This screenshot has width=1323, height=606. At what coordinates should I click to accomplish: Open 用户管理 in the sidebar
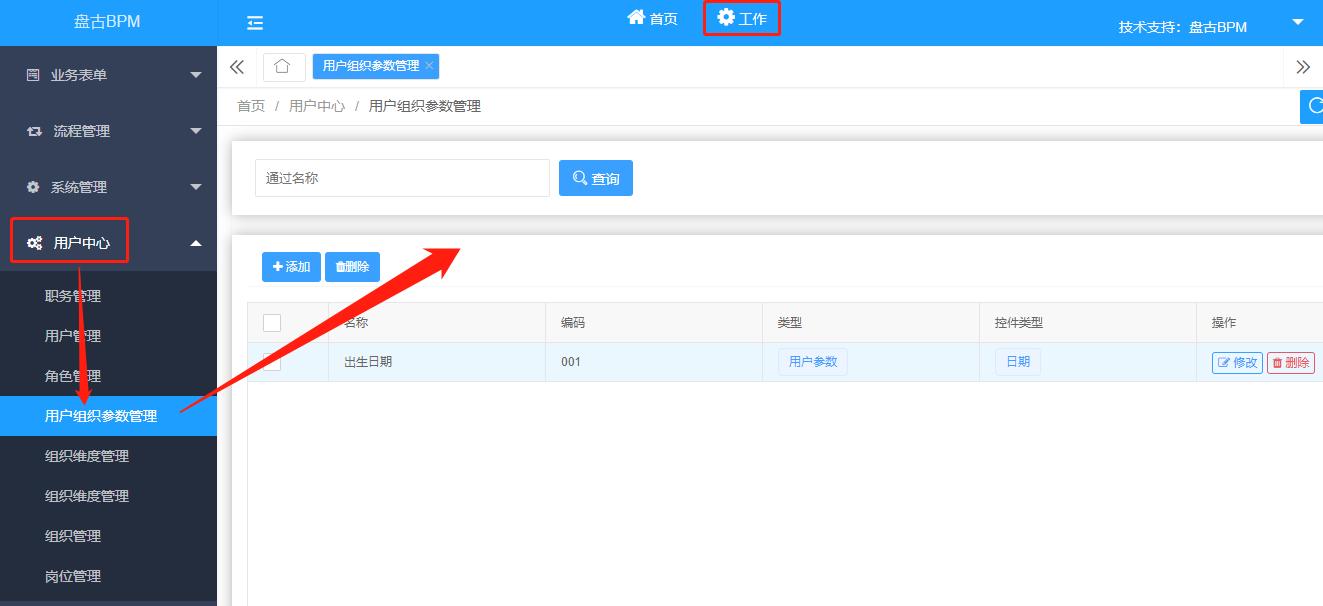click(108, 336)
